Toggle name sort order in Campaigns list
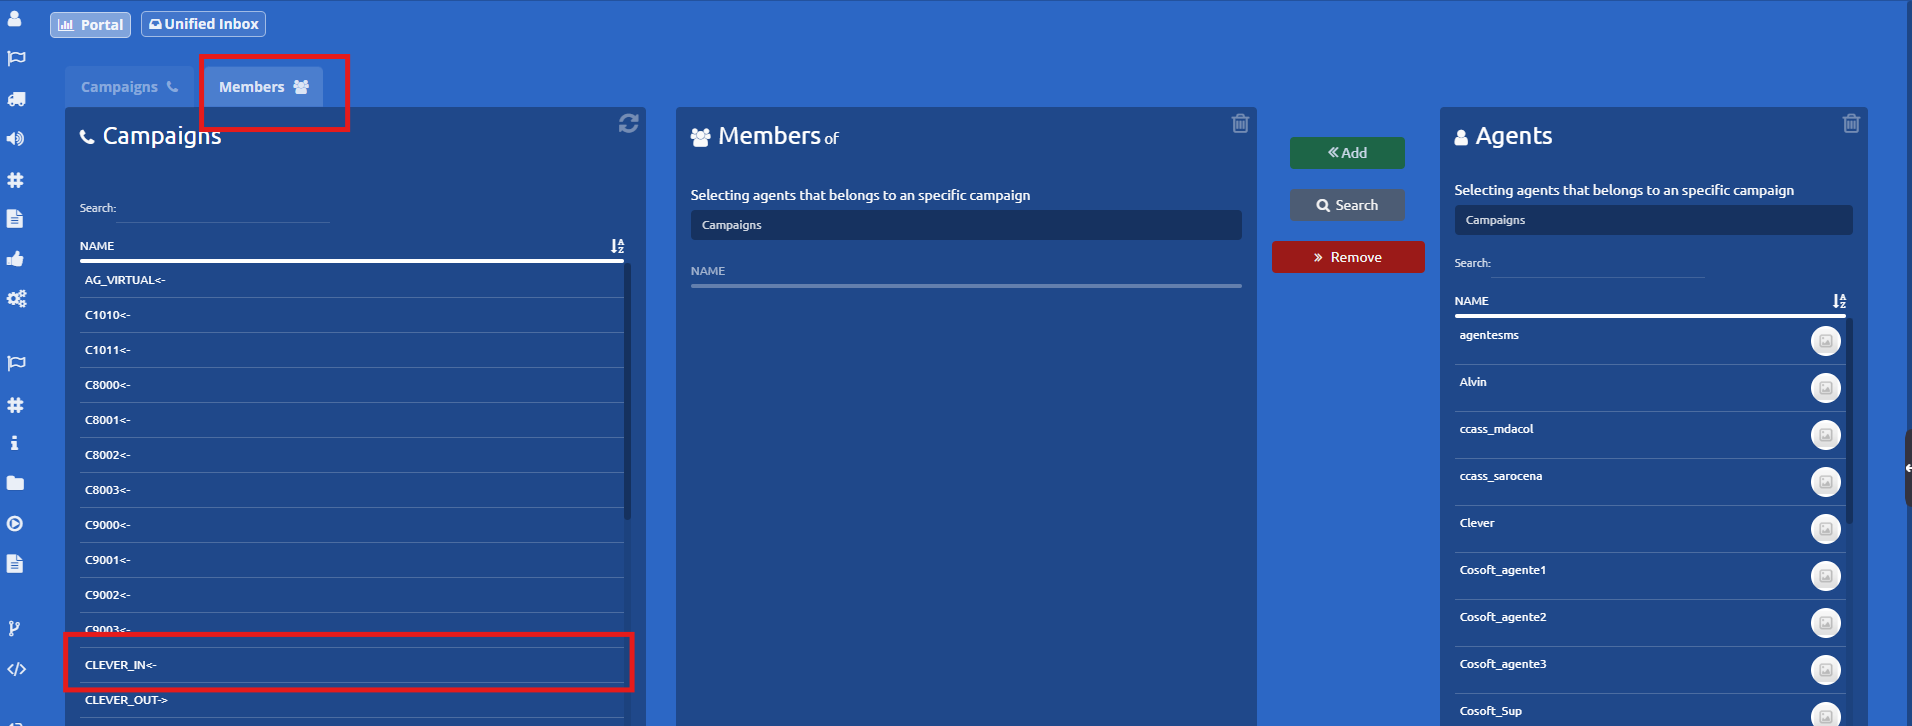 coord(617,246)
